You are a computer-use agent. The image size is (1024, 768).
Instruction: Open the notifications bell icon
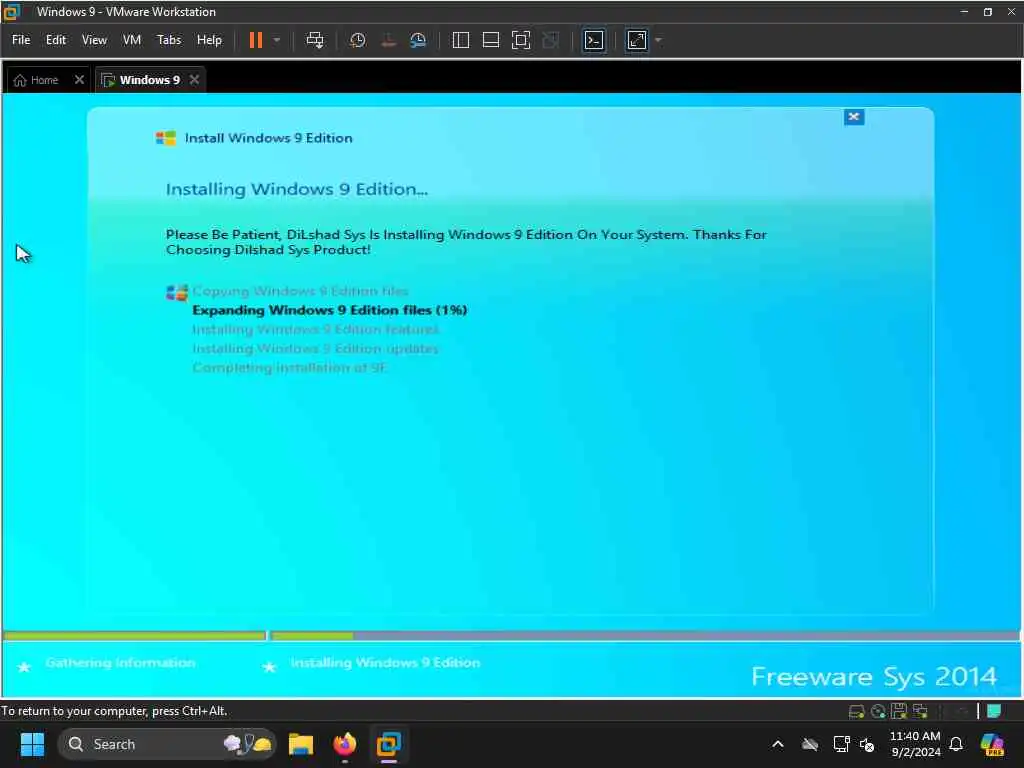956,744
